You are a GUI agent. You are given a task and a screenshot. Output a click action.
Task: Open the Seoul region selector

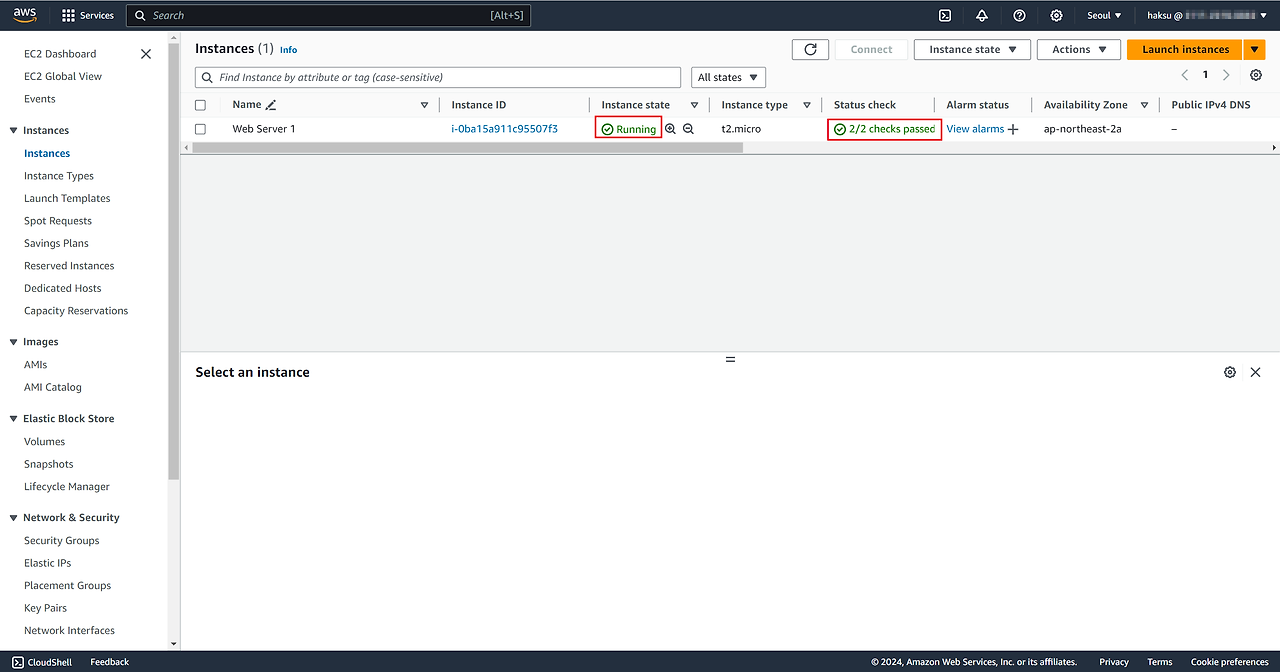point(1104,15)
